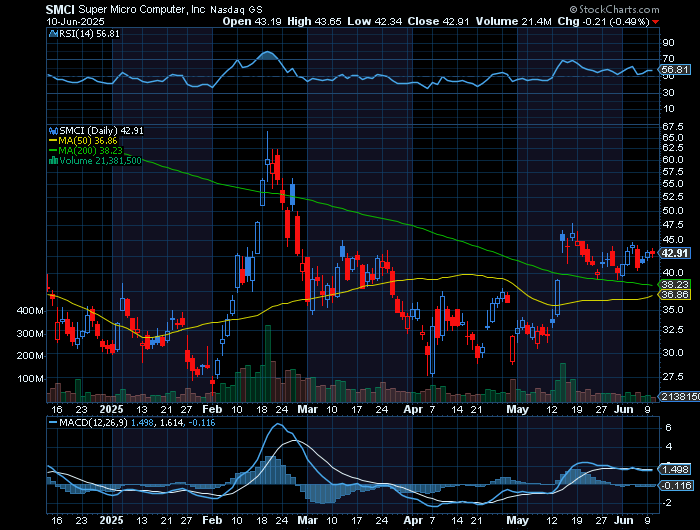
Task: Click the 56.81 RSI value tag on axis
Action: click(675, 70)
